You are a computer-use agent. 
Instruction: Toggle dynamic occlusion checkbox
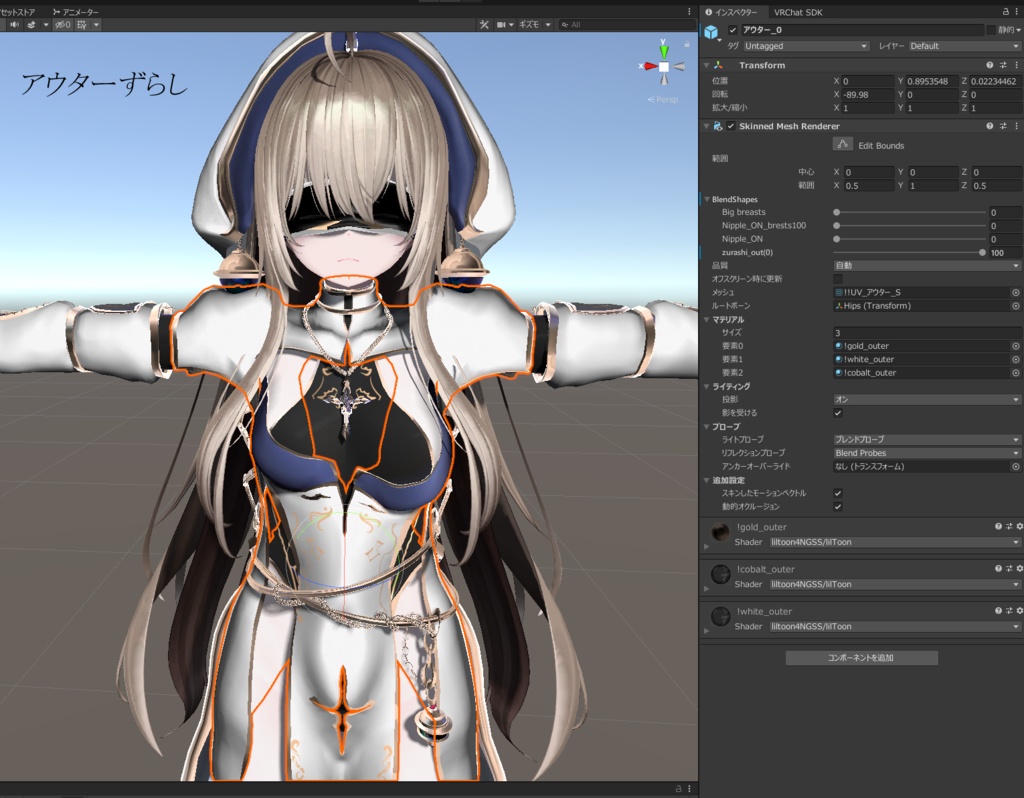tap(838, 507)
